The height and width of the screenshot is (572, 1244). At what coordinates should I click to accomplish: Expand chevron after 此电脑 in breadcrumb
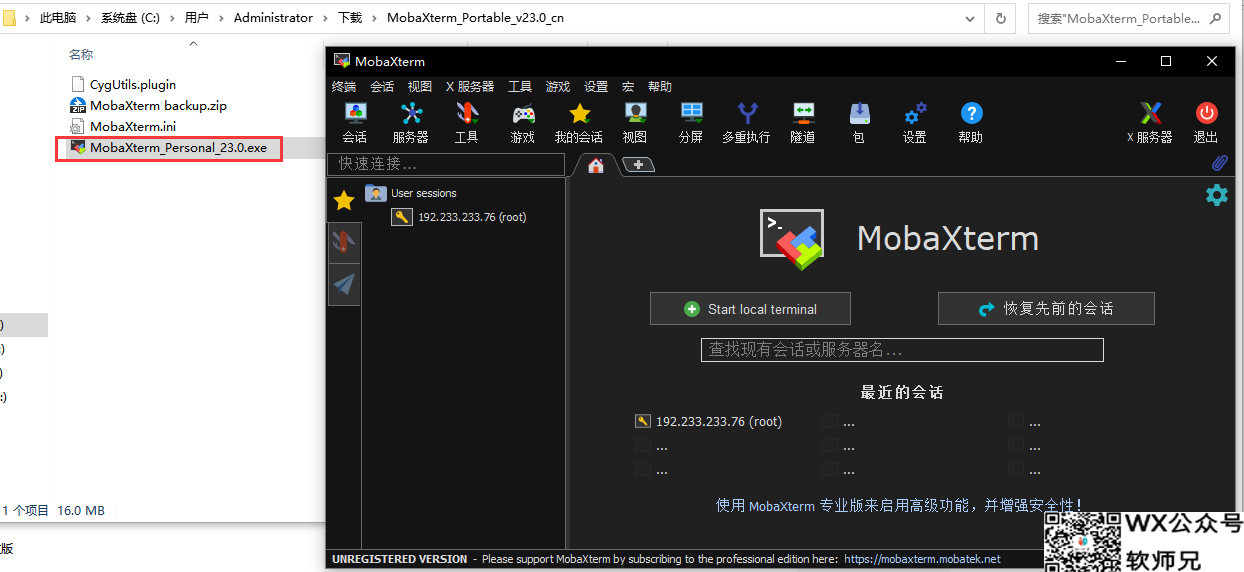[x=89, y=18]
